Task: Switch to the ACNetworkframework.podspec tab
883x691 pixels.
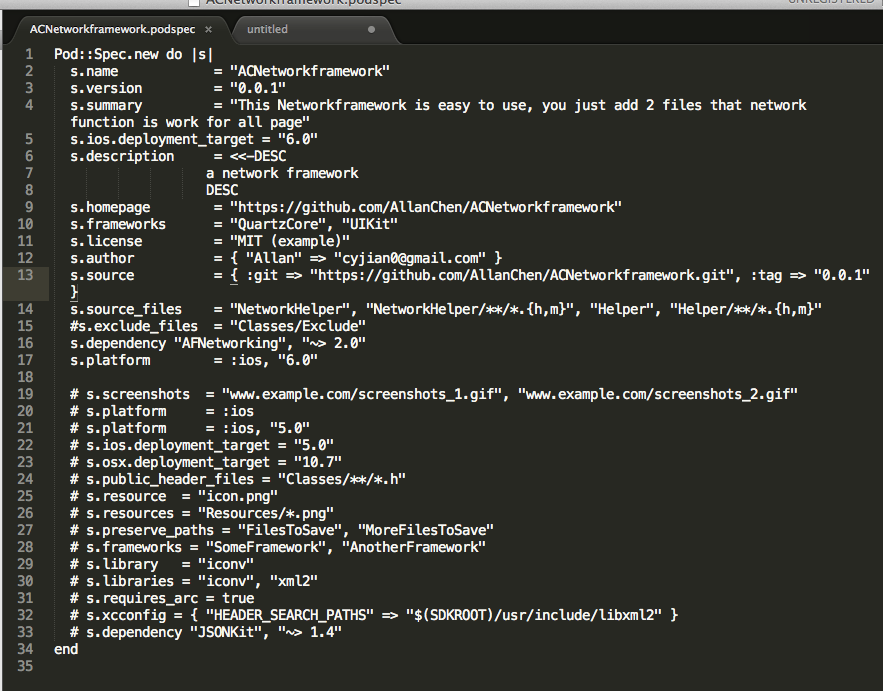Action: point(113,29)
